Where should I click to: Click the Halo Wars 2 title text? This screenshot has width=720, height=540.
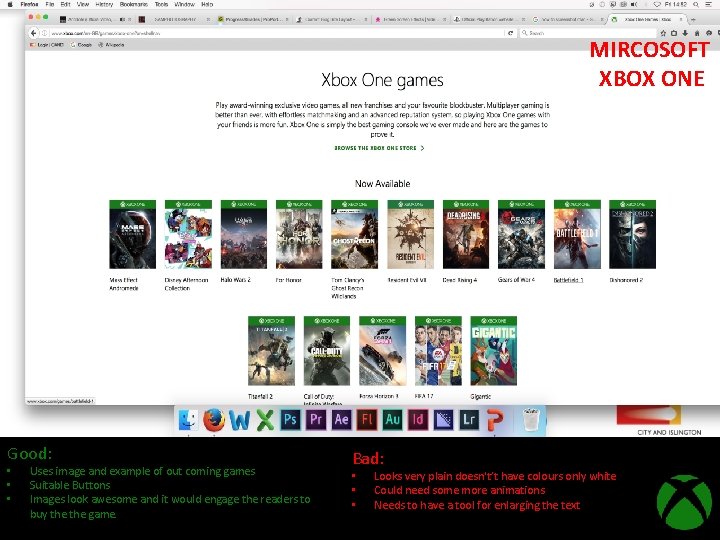(236, 280)
